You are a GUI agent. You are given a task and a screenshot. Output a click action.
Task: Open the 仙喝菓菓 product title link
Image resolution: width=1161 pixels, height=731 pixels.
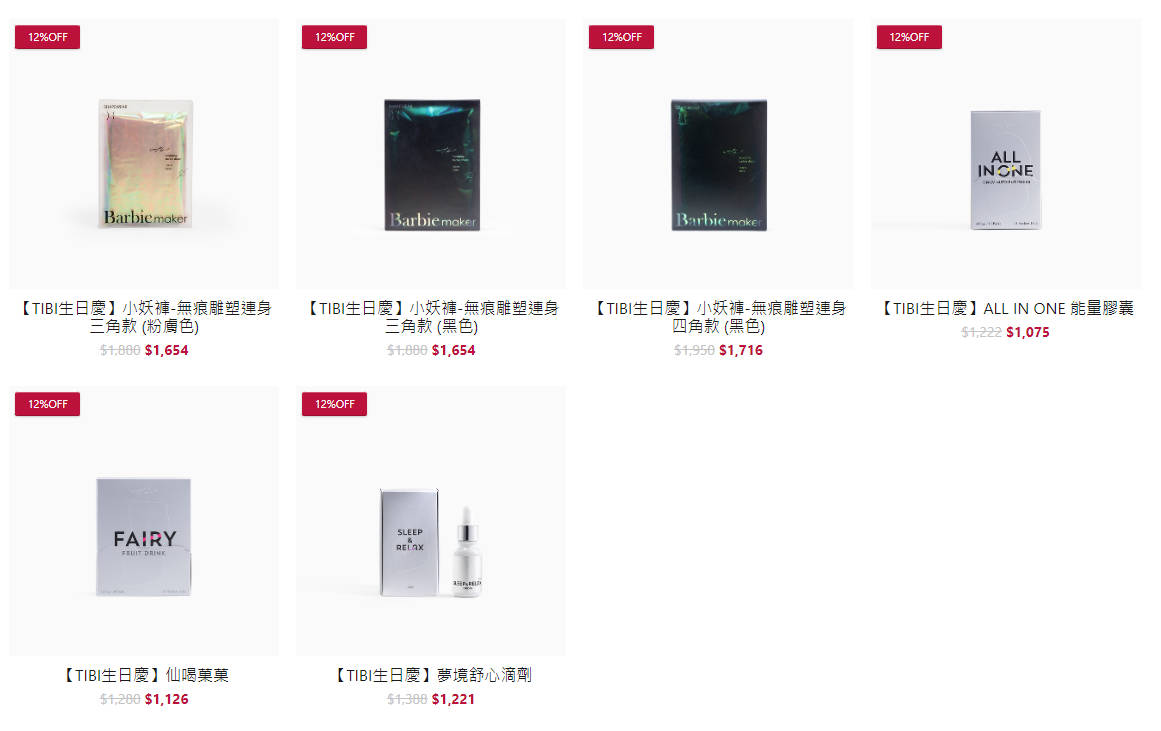point(144,675)
